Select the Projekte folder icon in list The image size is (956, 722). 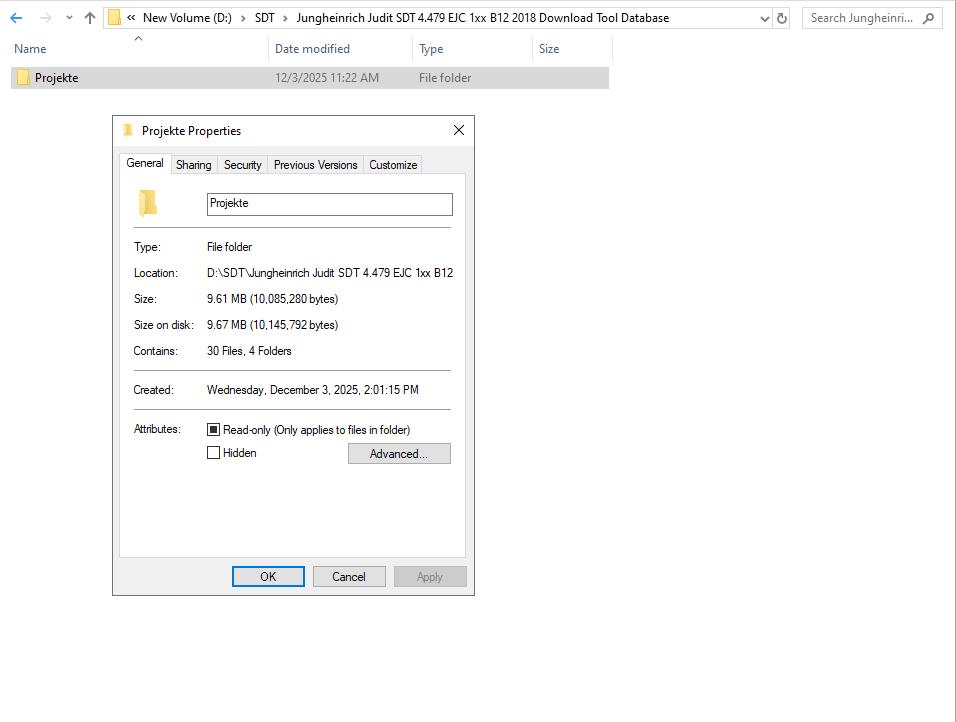tap(23, 77)
